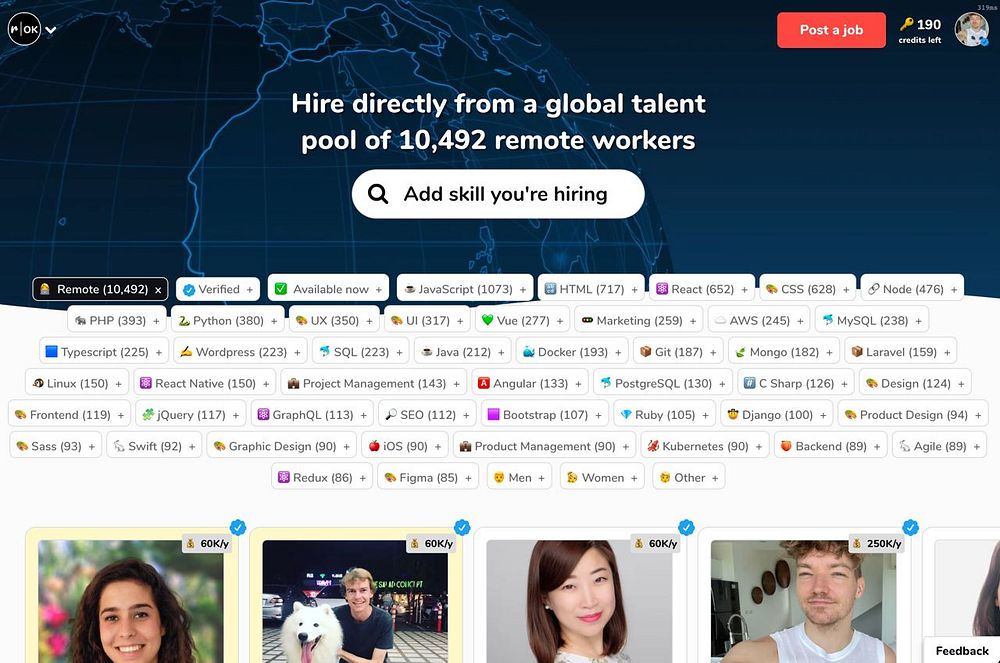
Task: Select the Redux (86) tag
Action: (x=322, y=477)
